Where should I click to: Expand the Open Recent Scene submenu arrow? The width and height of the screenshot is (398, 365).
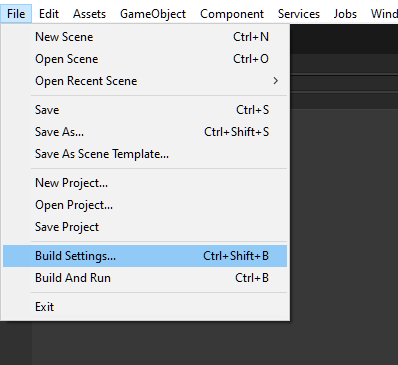pyautogui.click(x=275, y=81)
